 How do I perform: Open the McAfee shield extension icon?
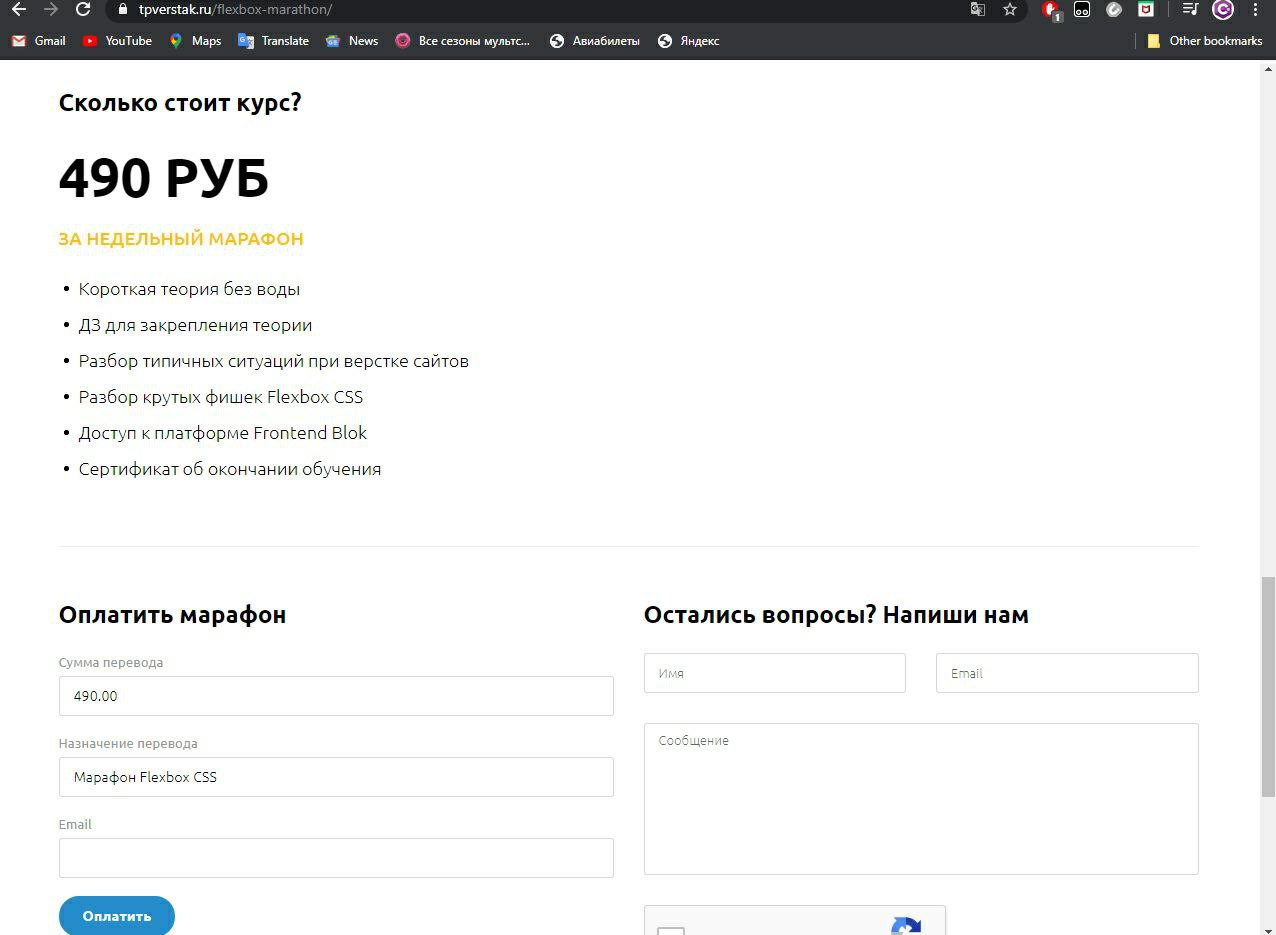point(1146,10)
